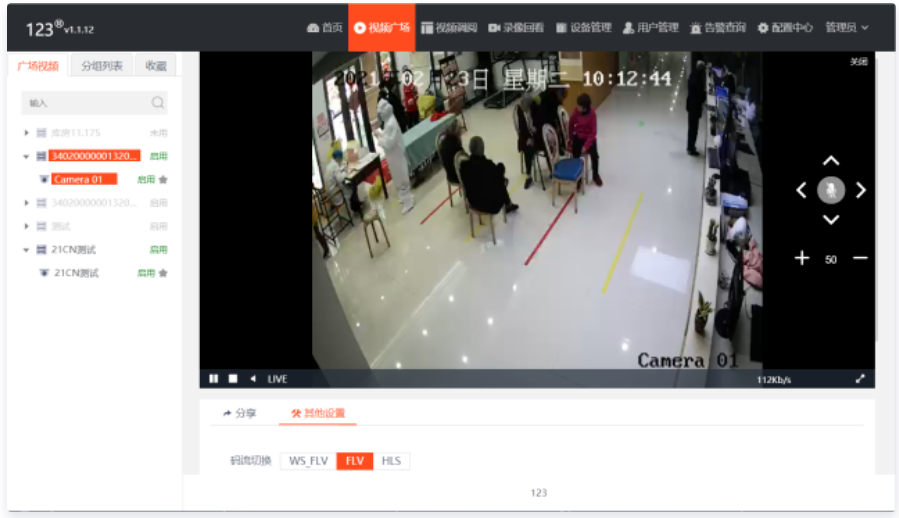Select the 视频广场 nav tab
This screenshot has width=899, height=518.
click(382, 28)
